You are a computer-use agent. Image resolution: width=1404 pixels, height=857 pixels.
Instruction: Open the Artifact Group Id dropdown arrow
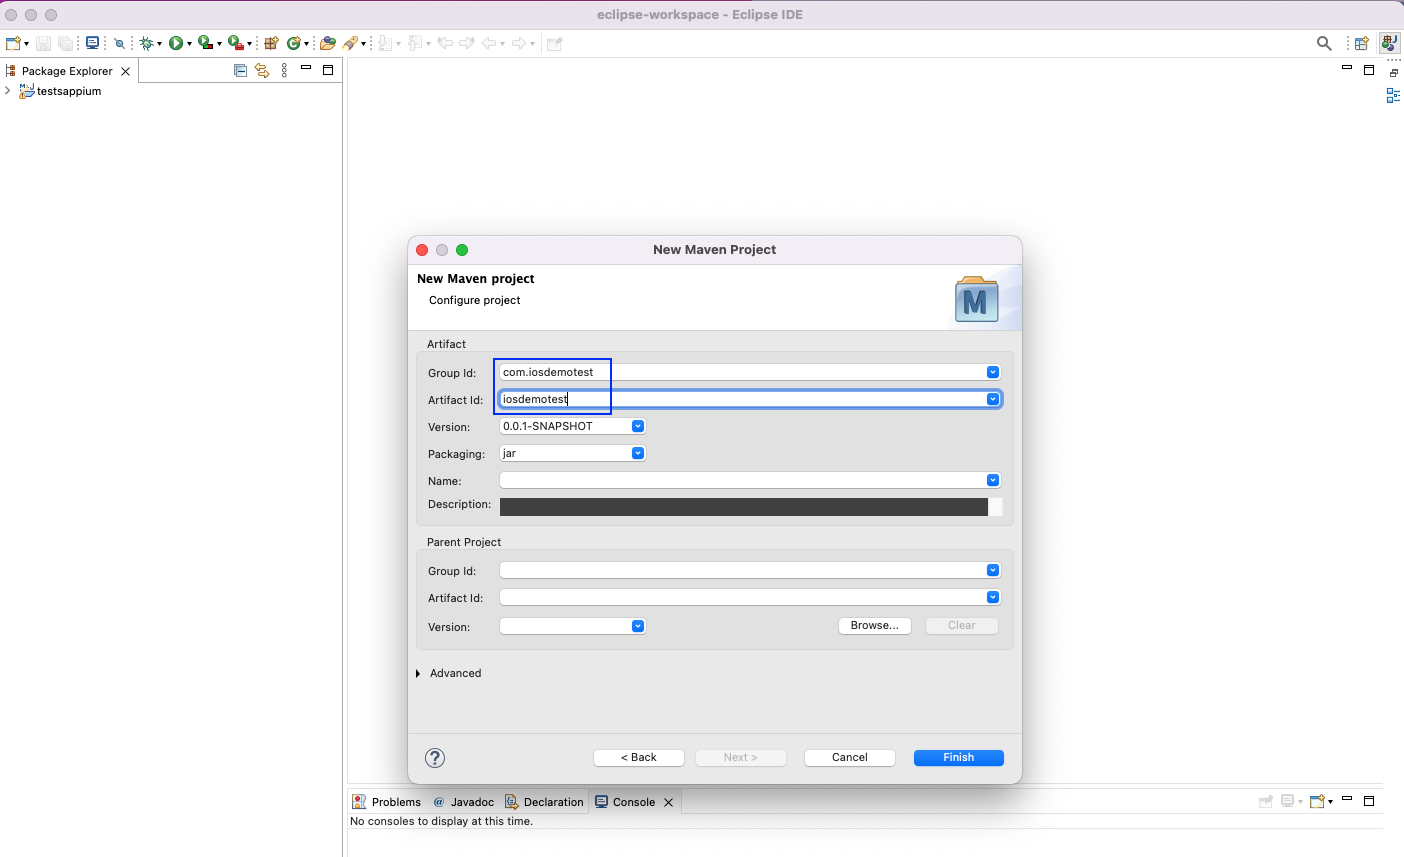tap(993, 372)
